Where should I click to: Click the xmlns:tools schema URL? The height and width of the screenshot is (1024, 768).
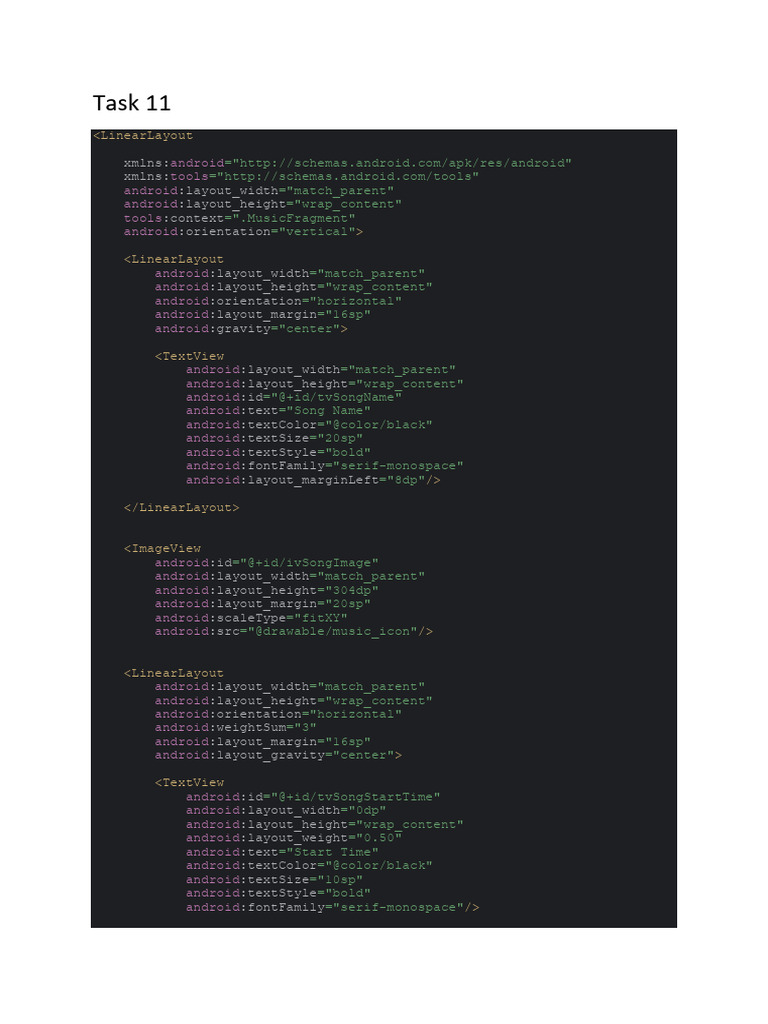(348, 177)
